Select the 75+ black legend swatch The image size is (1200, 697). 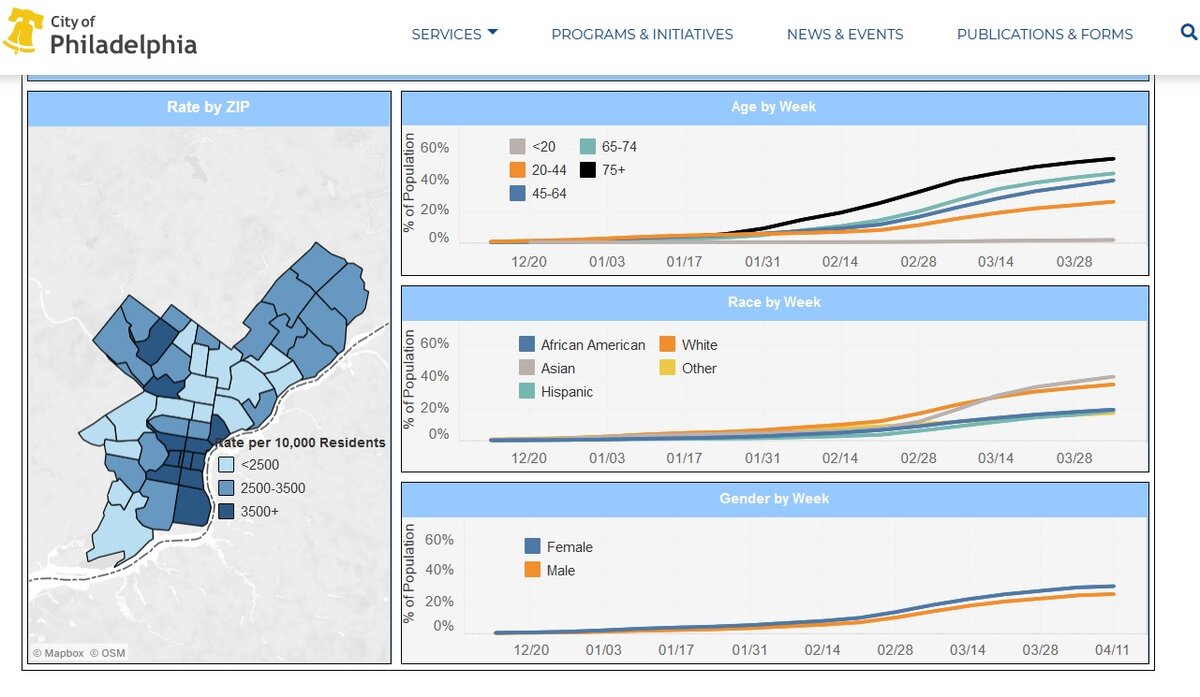coord(588,170)
